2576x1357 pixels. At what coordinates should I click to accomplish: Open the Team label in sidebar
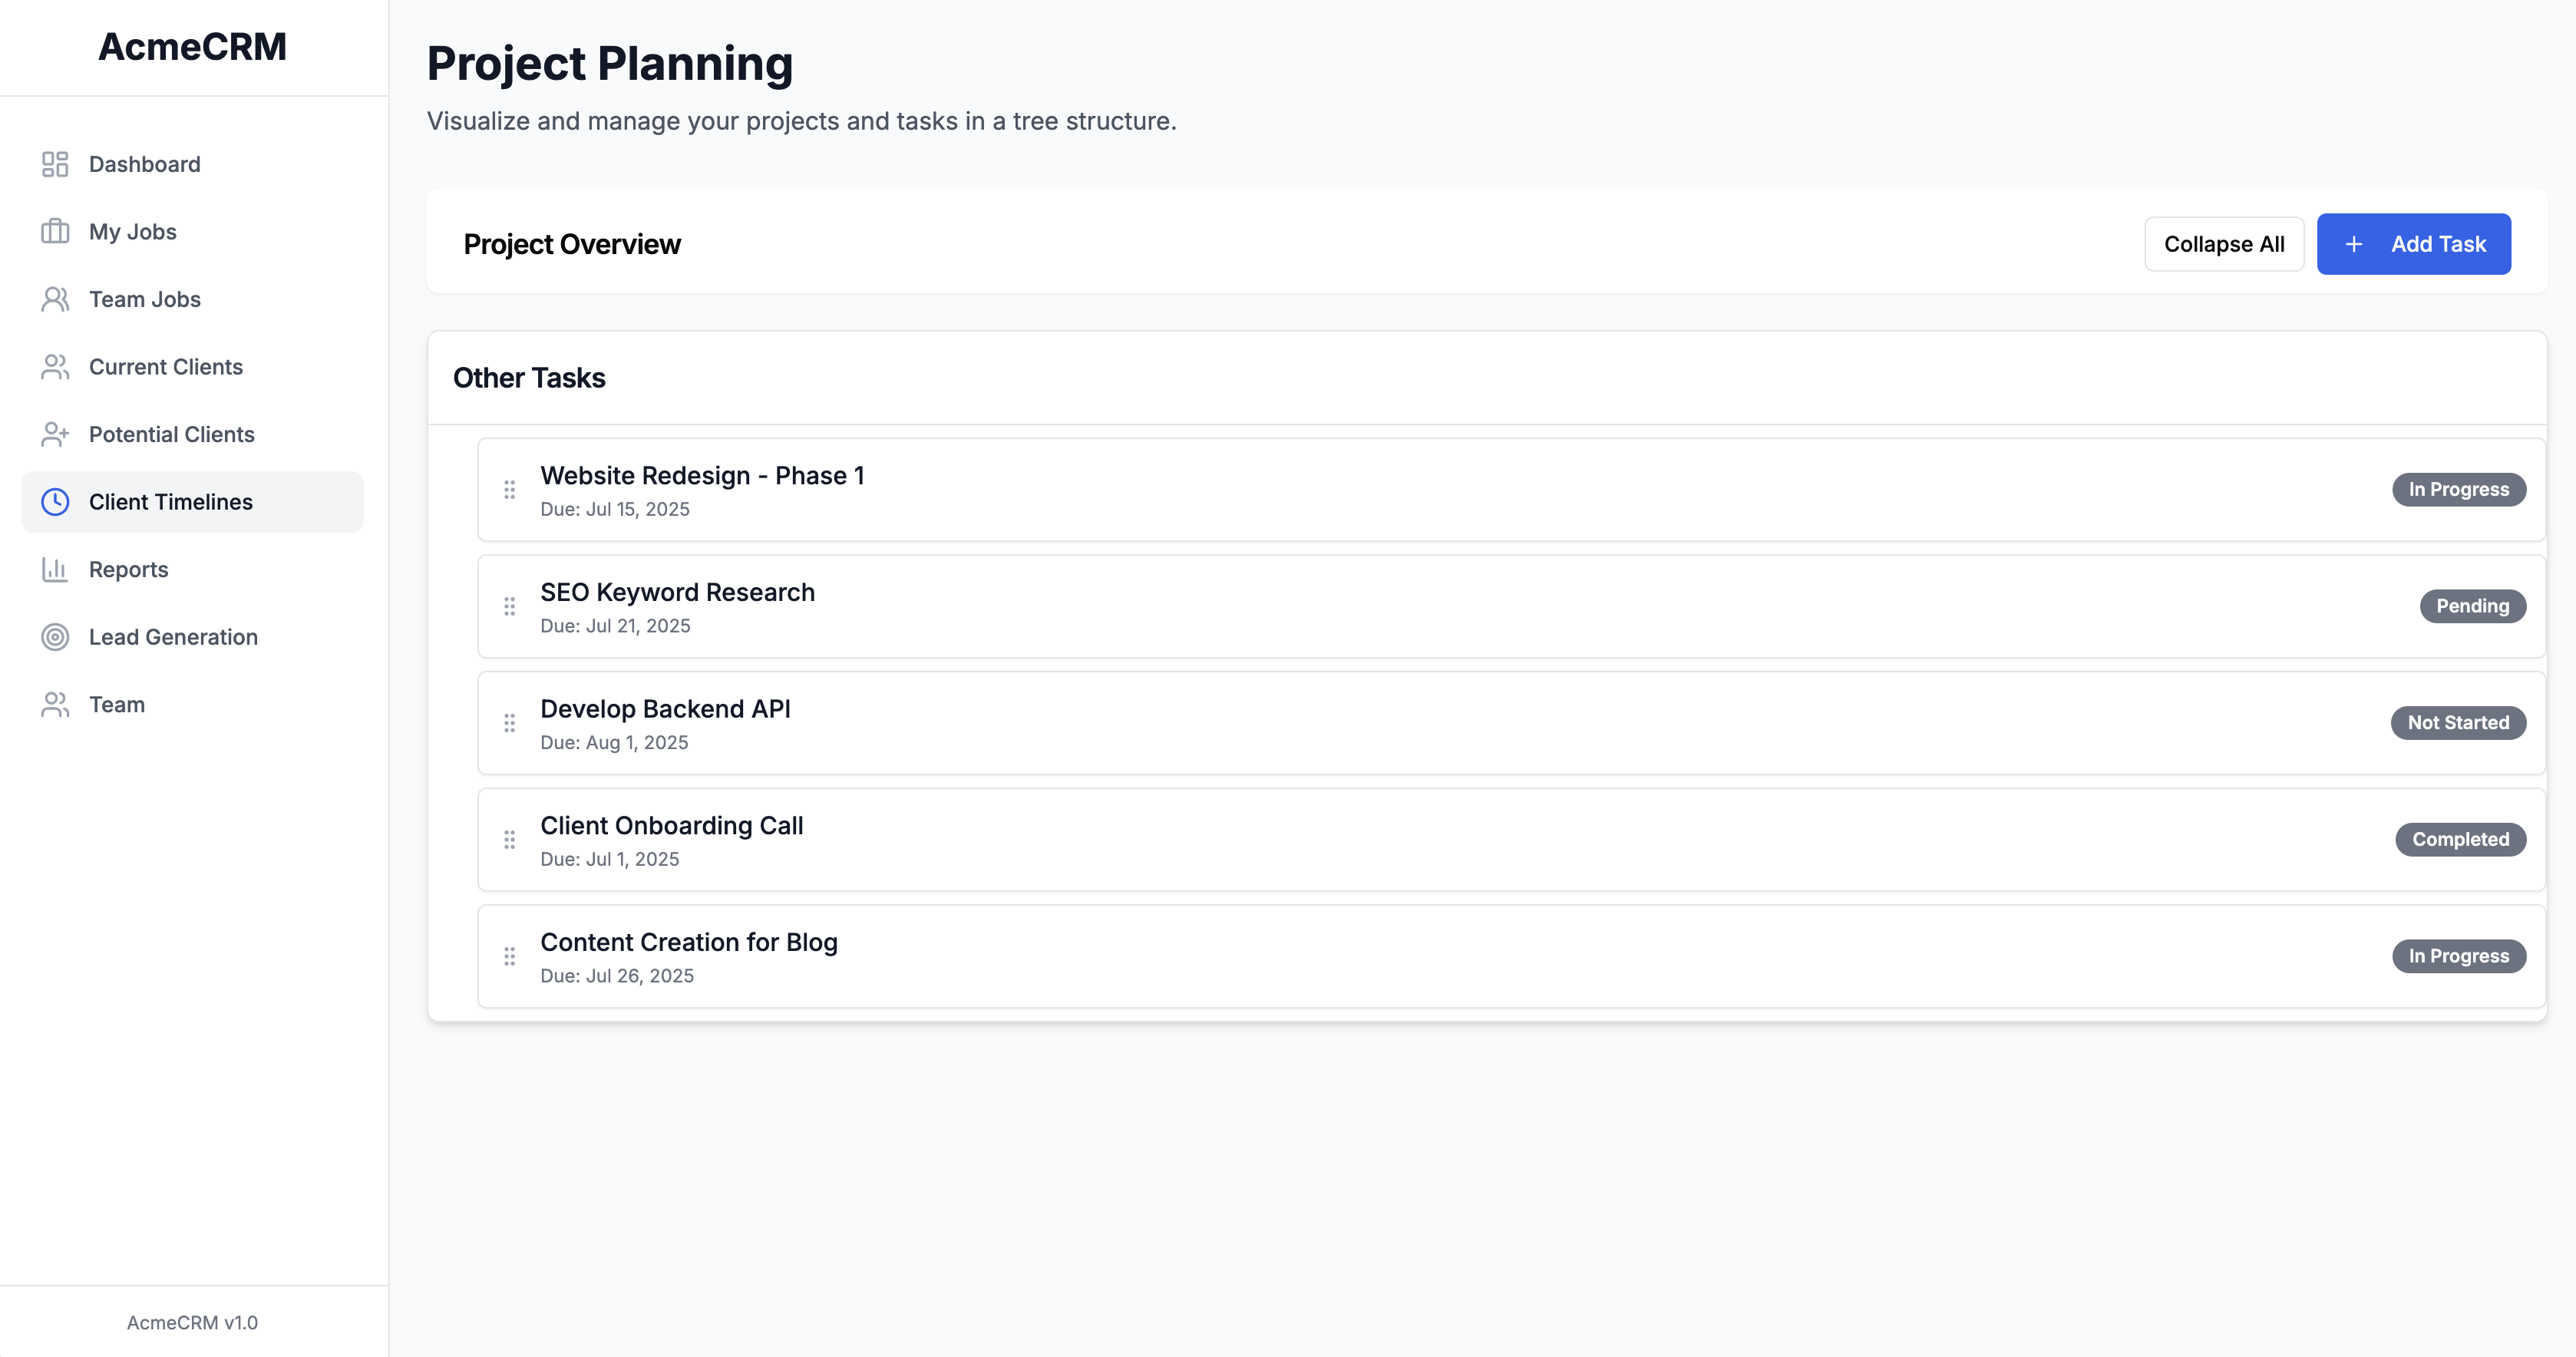point(117,705)
